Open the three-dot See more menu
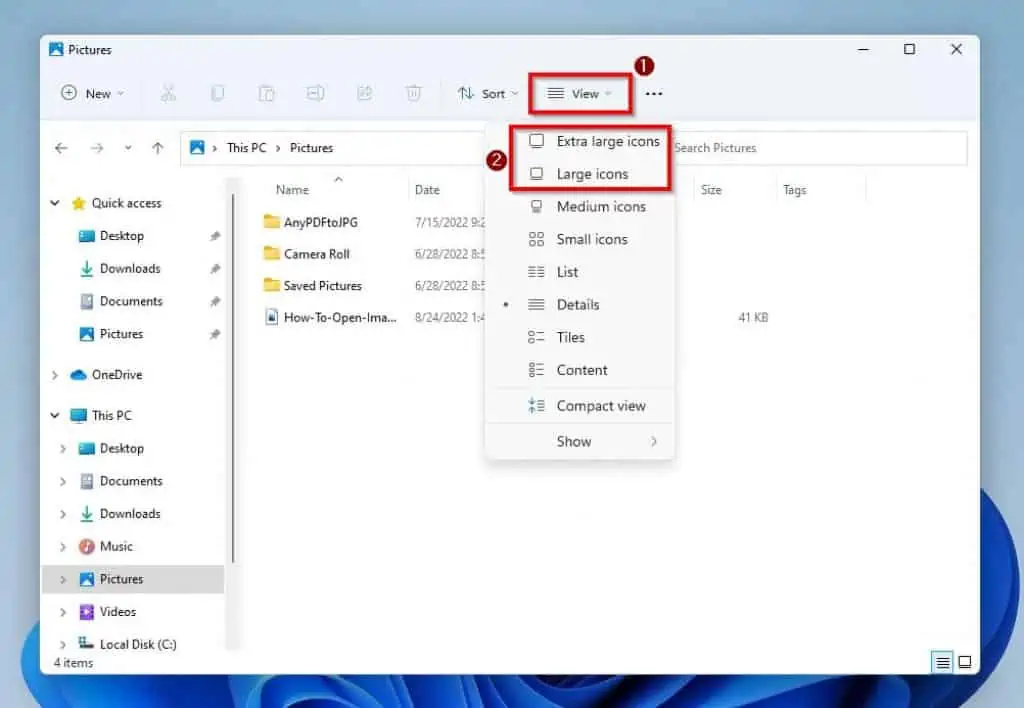Screen dimensions: 1024x708 (654, 93)
